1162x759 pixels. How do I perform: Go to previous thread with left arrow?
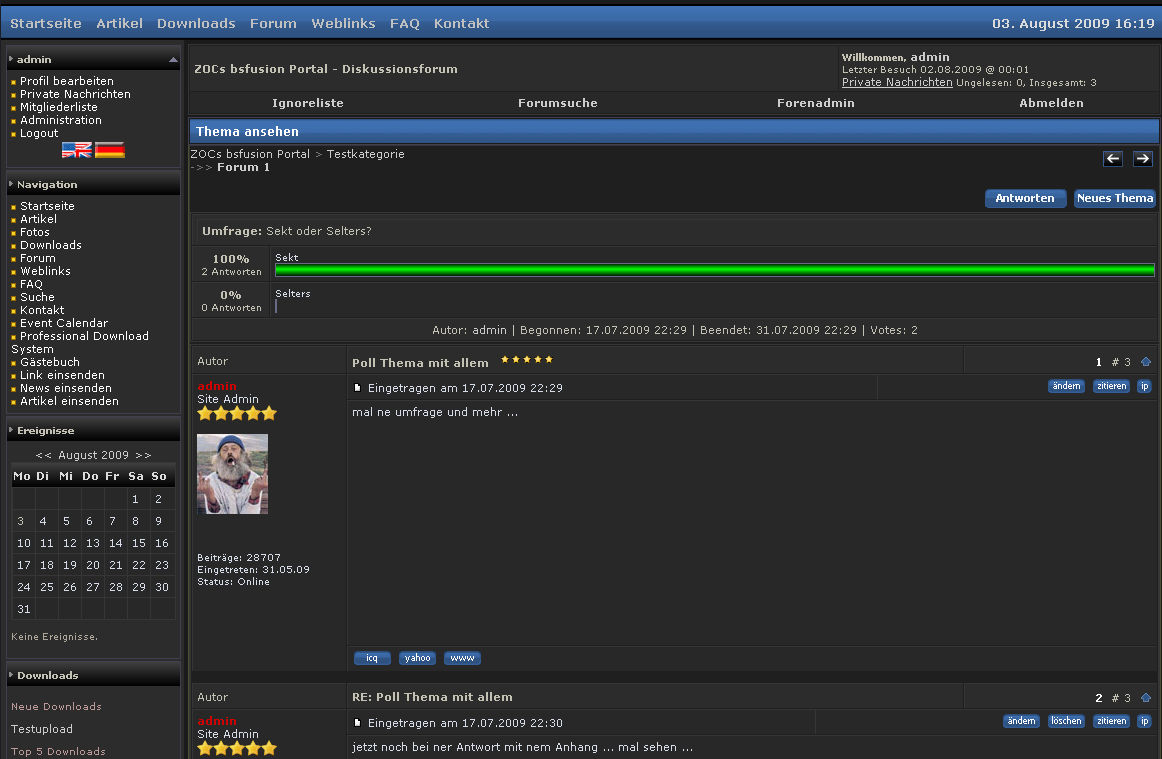1113,159
